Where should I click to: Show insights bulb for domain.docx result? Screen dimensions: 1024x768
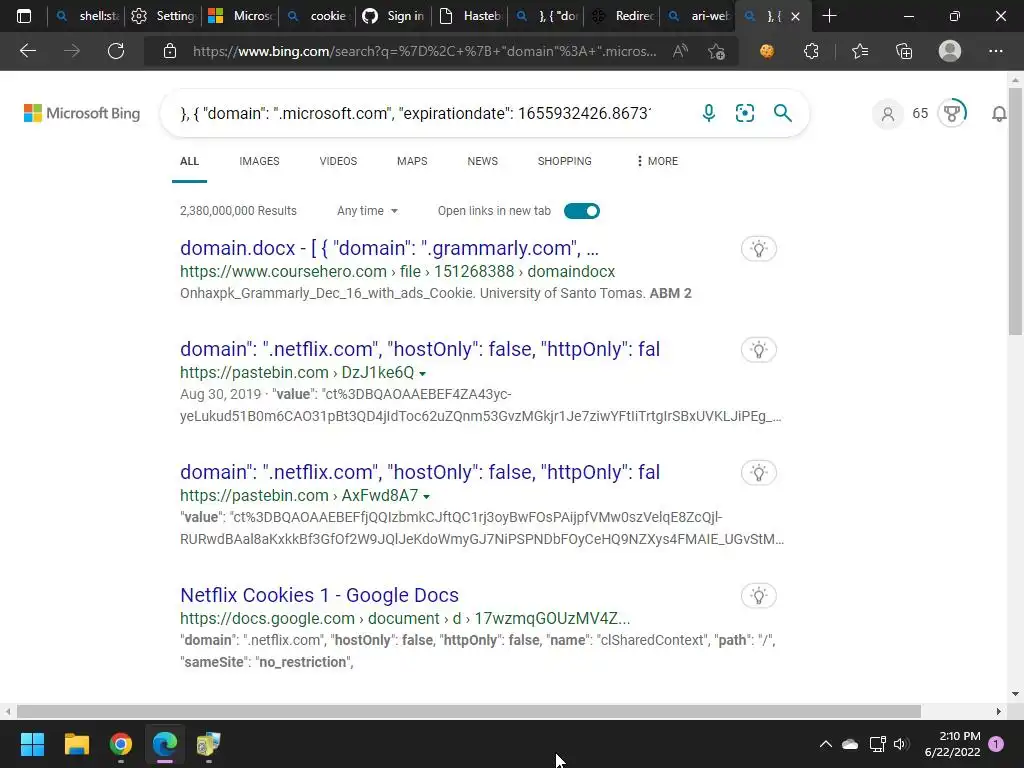click(759, 249)
